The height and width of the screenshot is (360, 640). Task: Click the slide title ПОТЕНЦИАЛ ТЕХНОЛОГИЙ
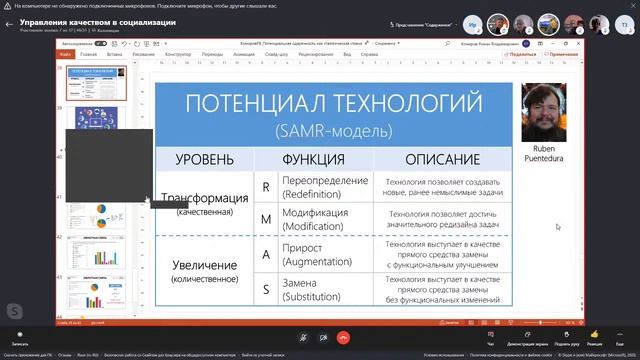[x=333, y=103]
